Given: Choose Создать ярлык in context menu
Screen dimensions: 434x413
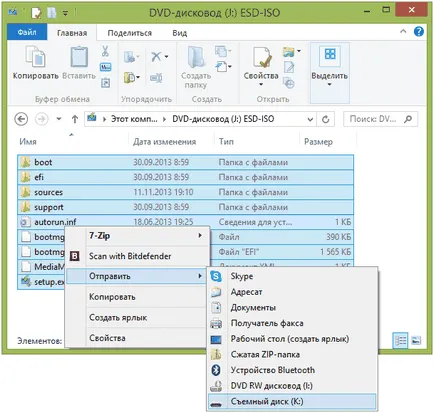Looking at the screenshot, I should click(137, 318).
